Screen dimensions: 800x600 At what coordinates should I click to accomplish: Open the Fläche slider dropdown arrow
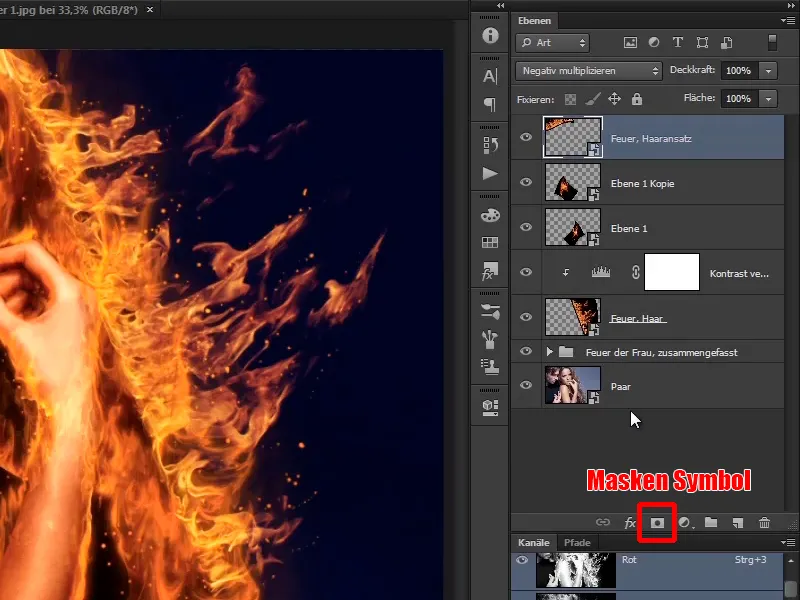pyautogui.click(x=768, y=98)
